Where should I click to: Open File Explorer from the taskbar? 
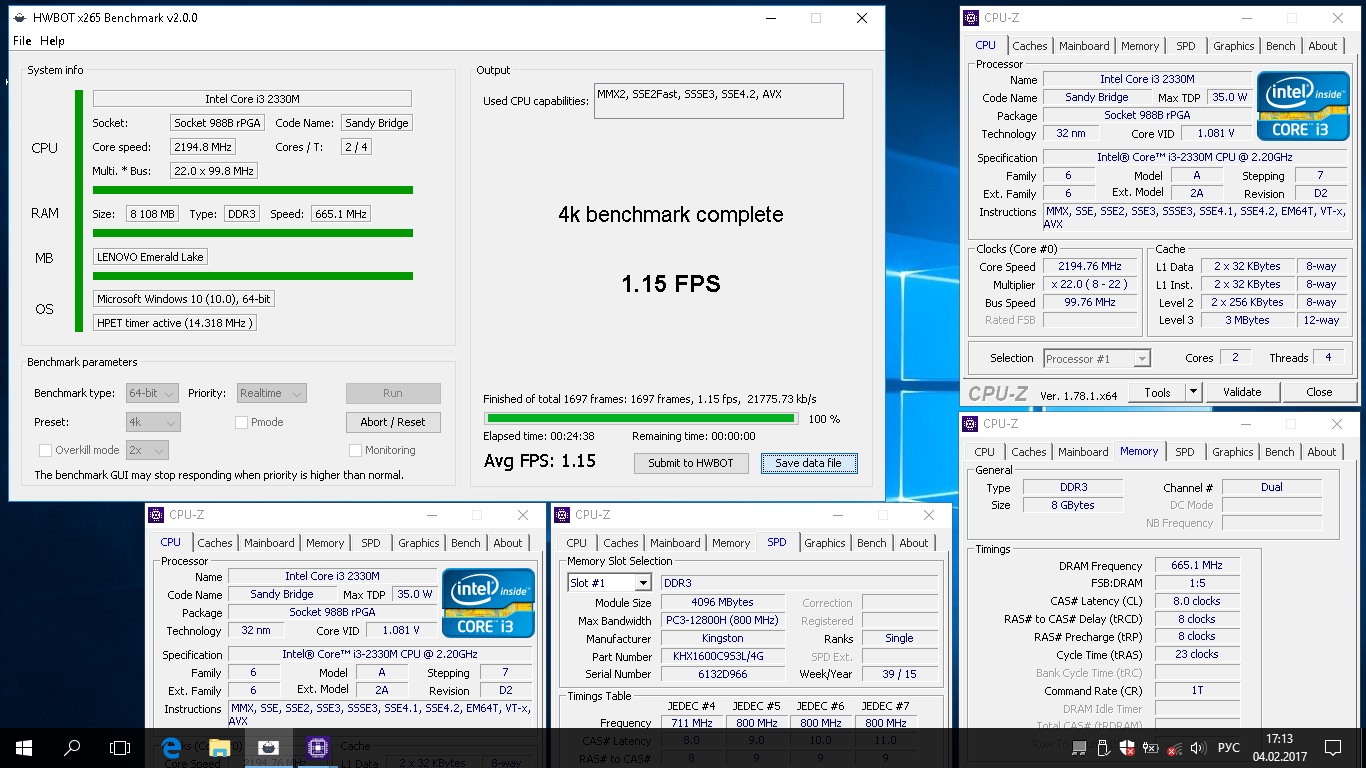pyautogui.click(x=219, y=747)
